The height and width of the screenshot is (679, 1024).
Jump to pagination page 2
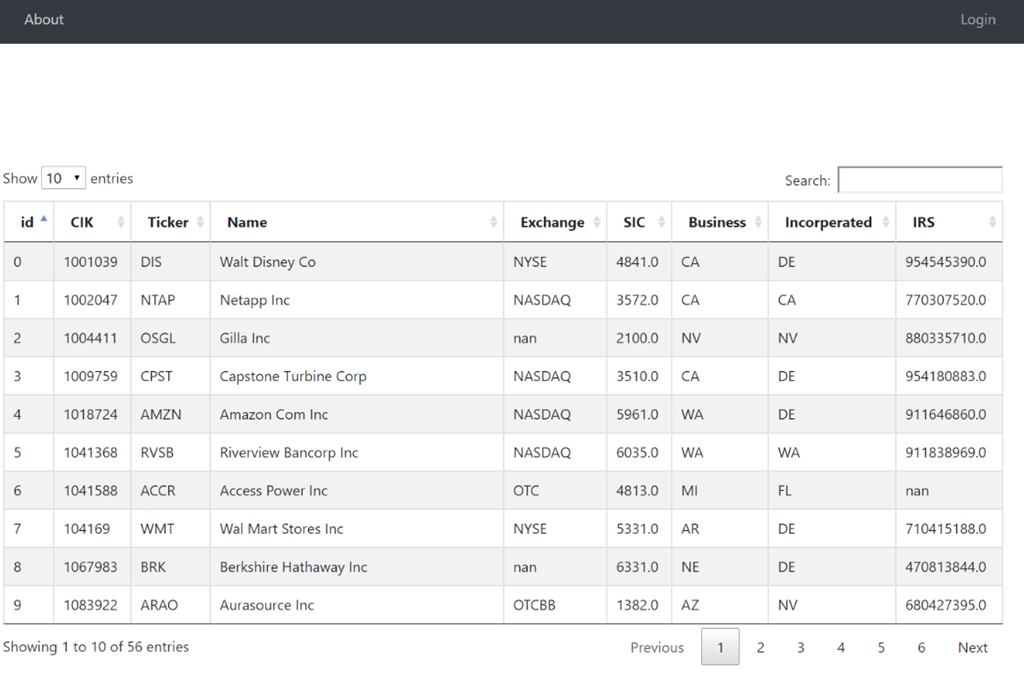click(x=760, y=647)
